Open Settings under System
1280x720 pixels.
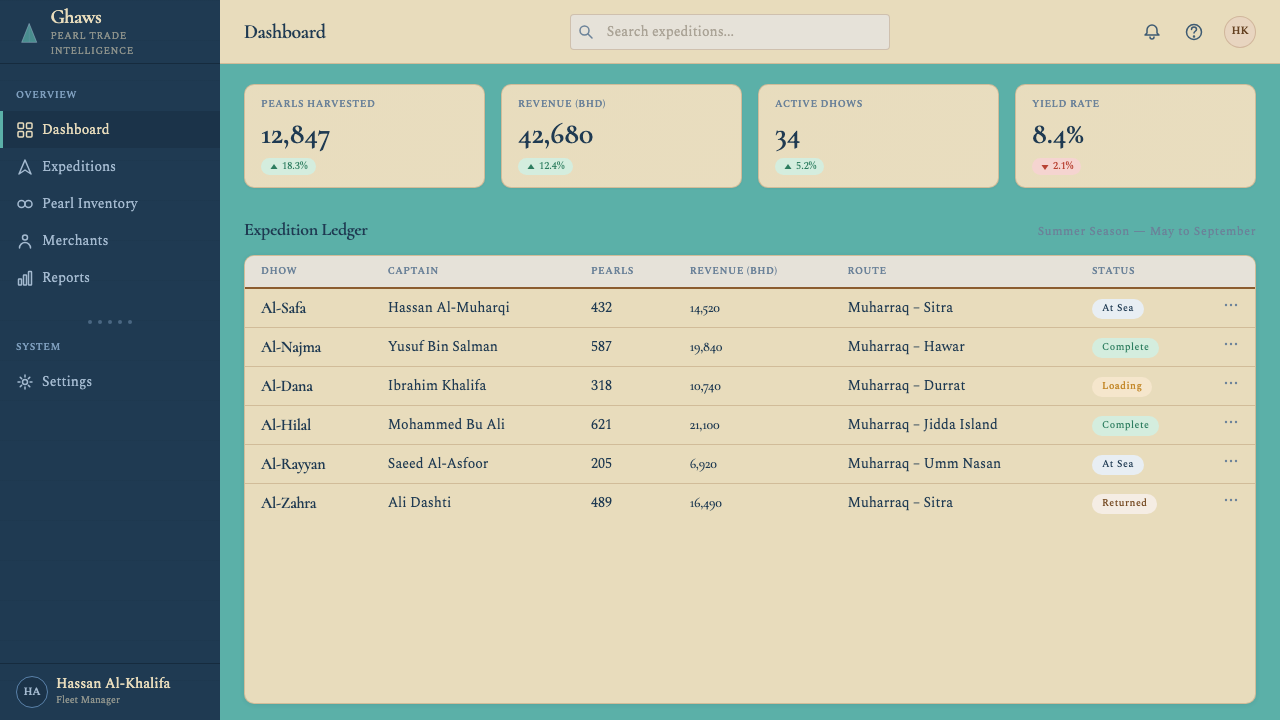coord(110,382)
